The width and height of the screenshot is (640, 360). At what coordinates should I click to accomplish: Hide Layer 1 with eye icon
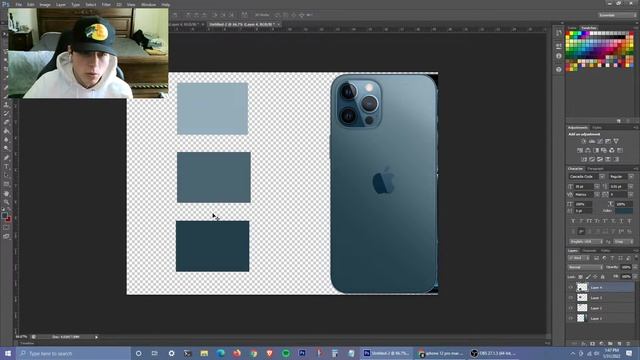[x=571, y=318]
